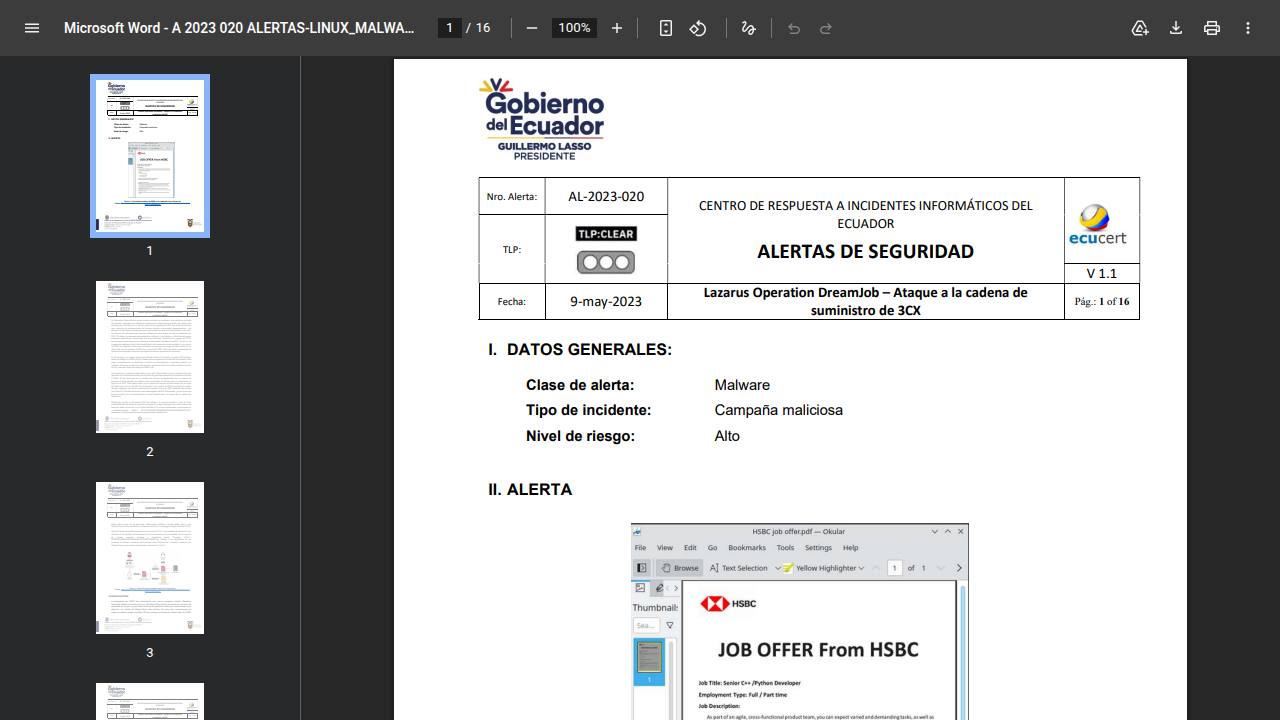Viewport: 1280px width, 720px height.
Task: Click the Edit menu in the Okular image
Action: coord(690,548)
